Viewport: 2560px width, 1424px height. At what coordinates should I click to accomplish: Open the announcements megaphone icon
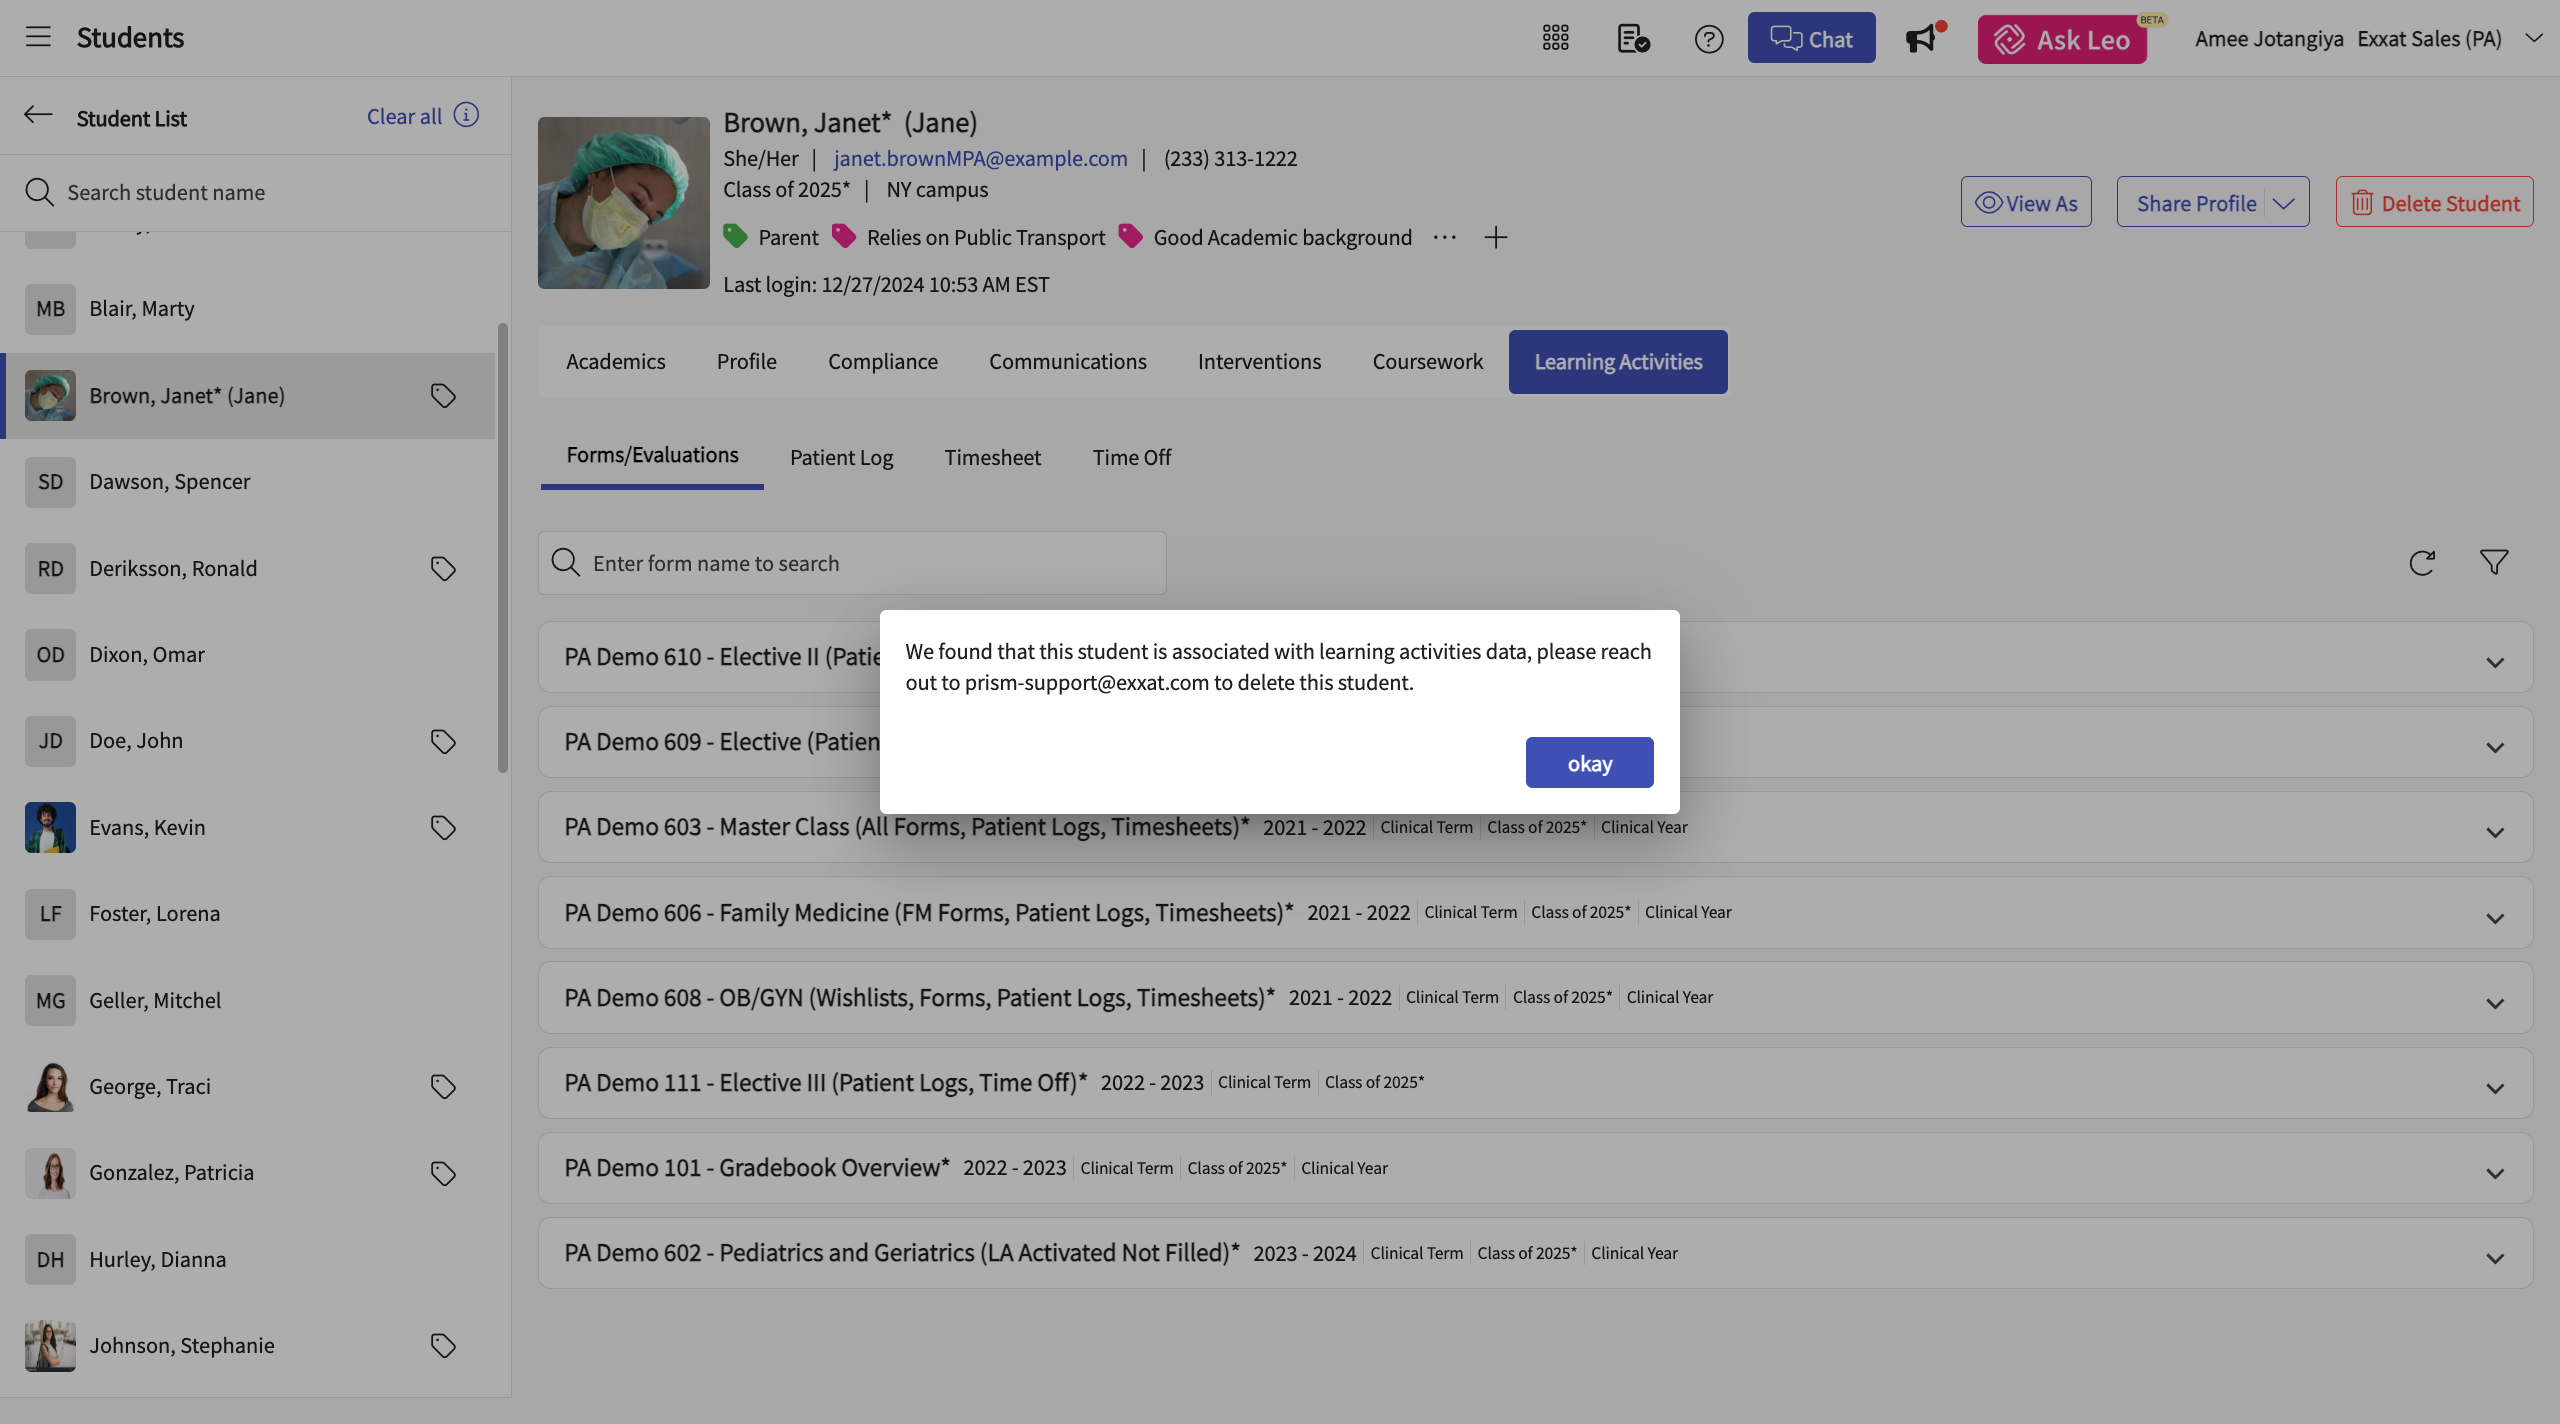tap(1920, 39)
